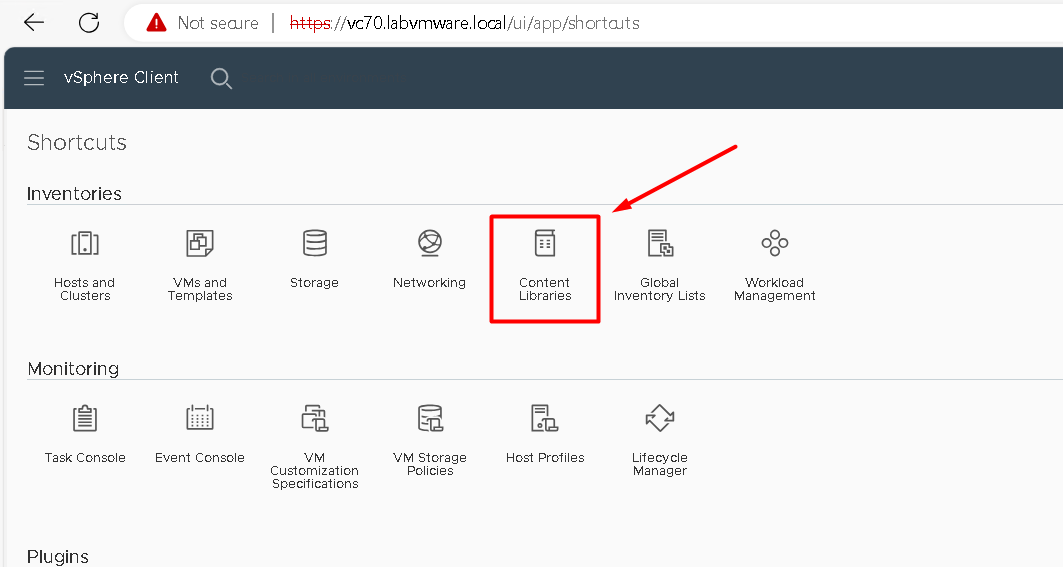Viewport: 1063px width, 567px height.
Task: Click the Shortcuts page heading
Action: [x=77, y=142]
